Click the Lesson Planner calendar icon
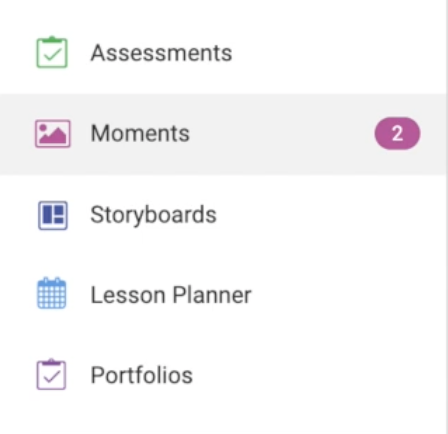 pos(51,293)
